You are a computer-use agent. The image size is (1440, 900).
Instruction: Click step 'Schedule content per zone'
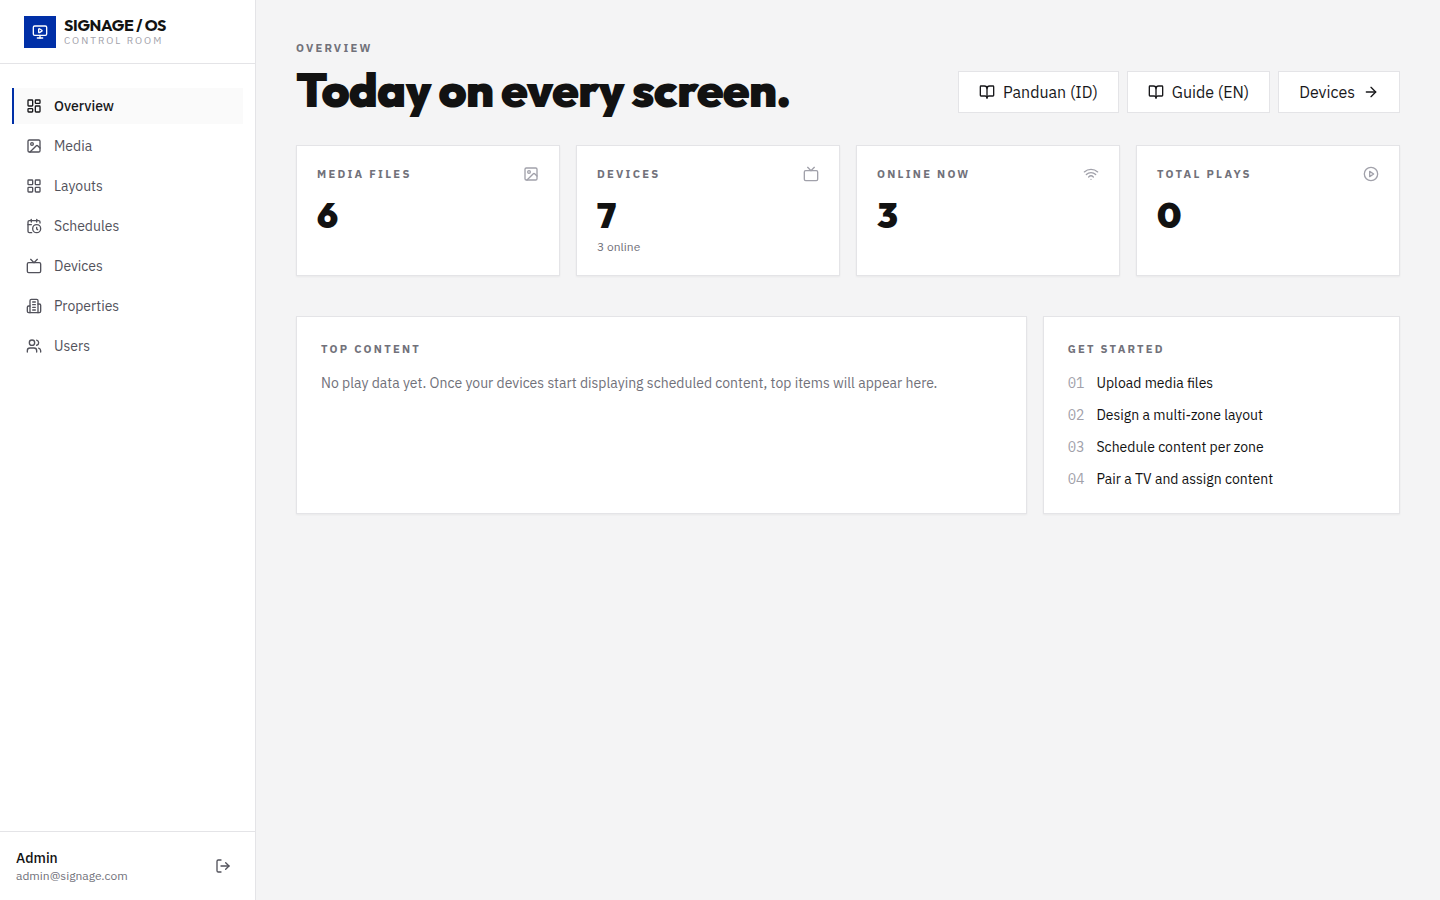click(1180, 447)
